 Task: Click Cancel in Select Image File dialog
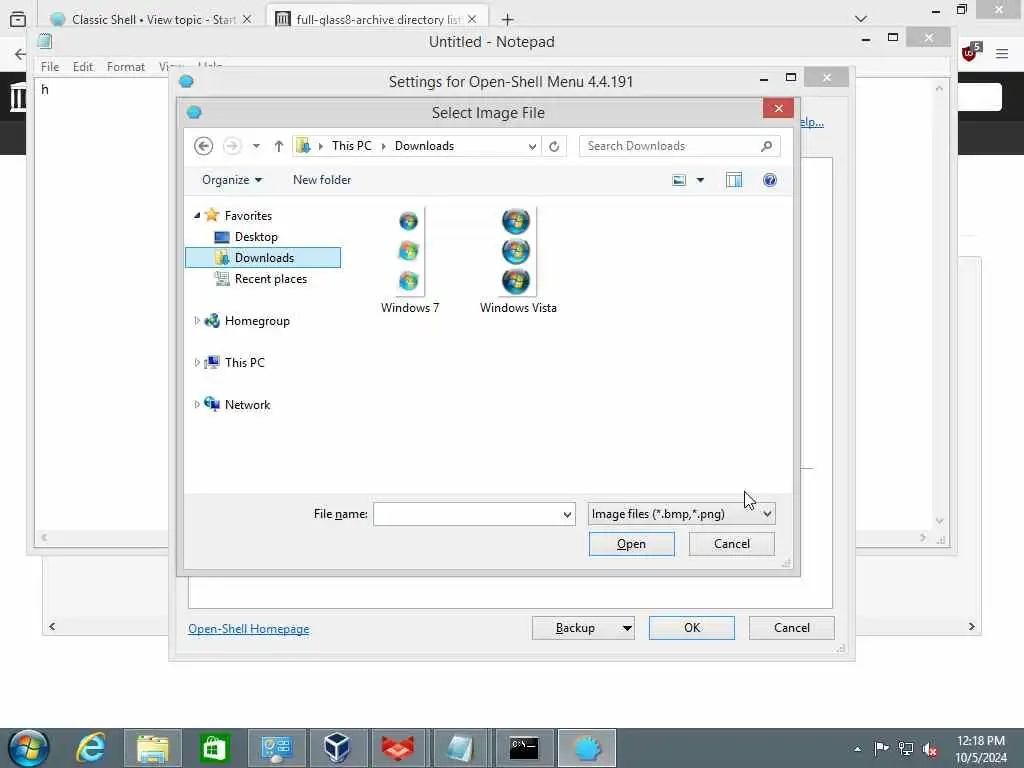coord(731,544)
